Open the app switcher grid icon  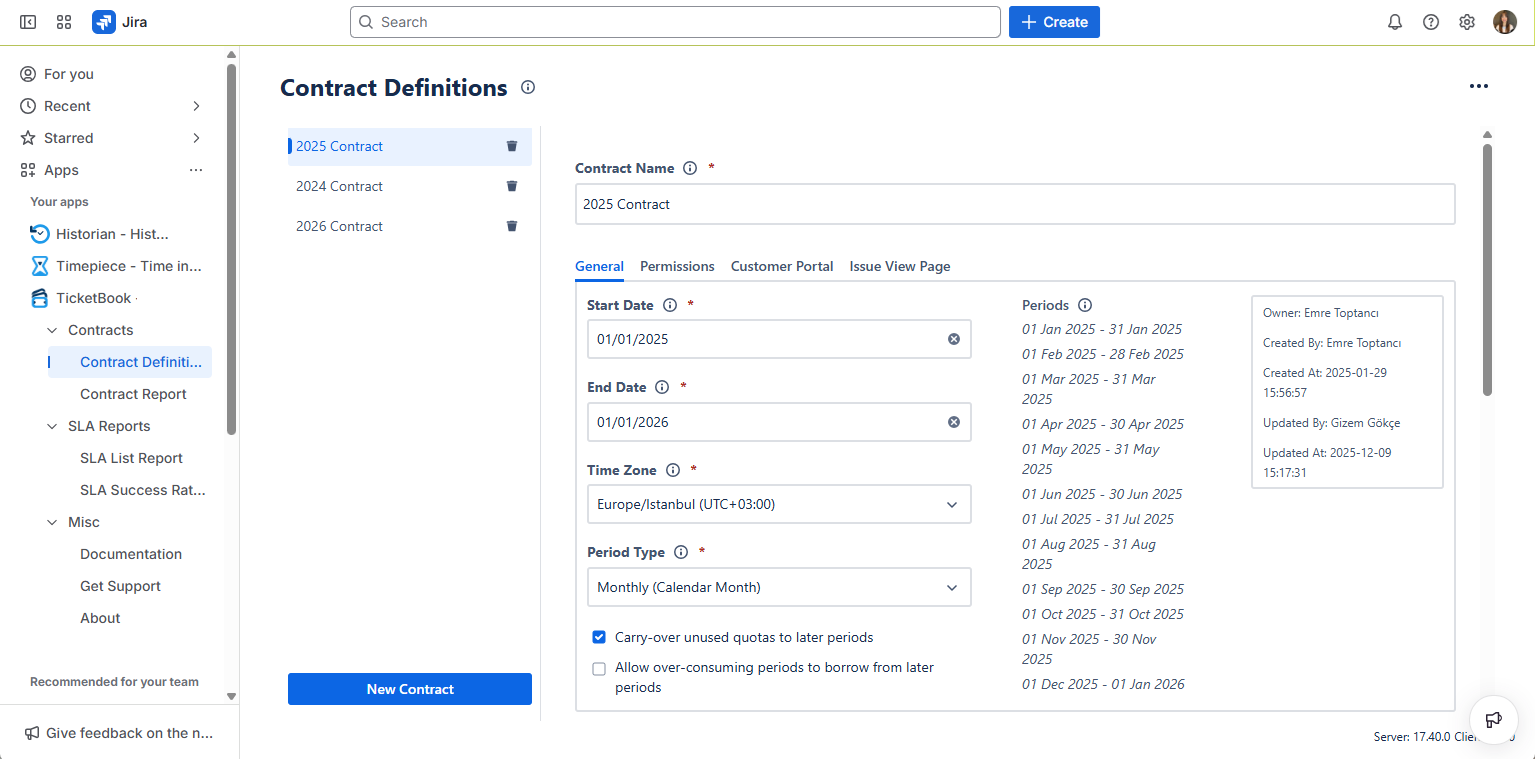click(64, 22)
